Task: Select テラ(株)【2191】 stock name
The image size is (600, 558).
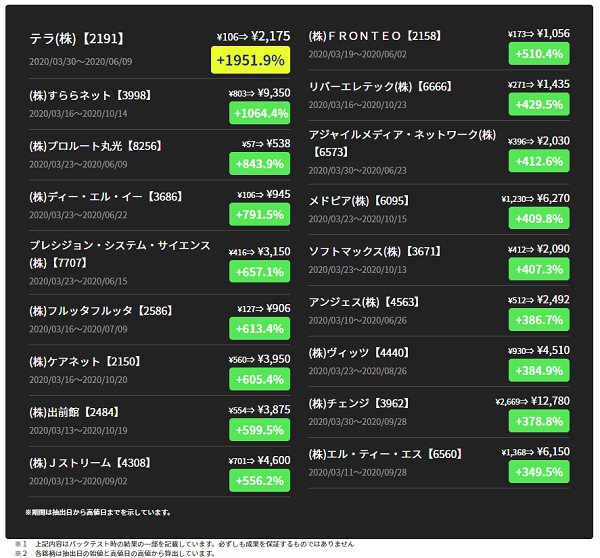Action: (x=77, y=39)
